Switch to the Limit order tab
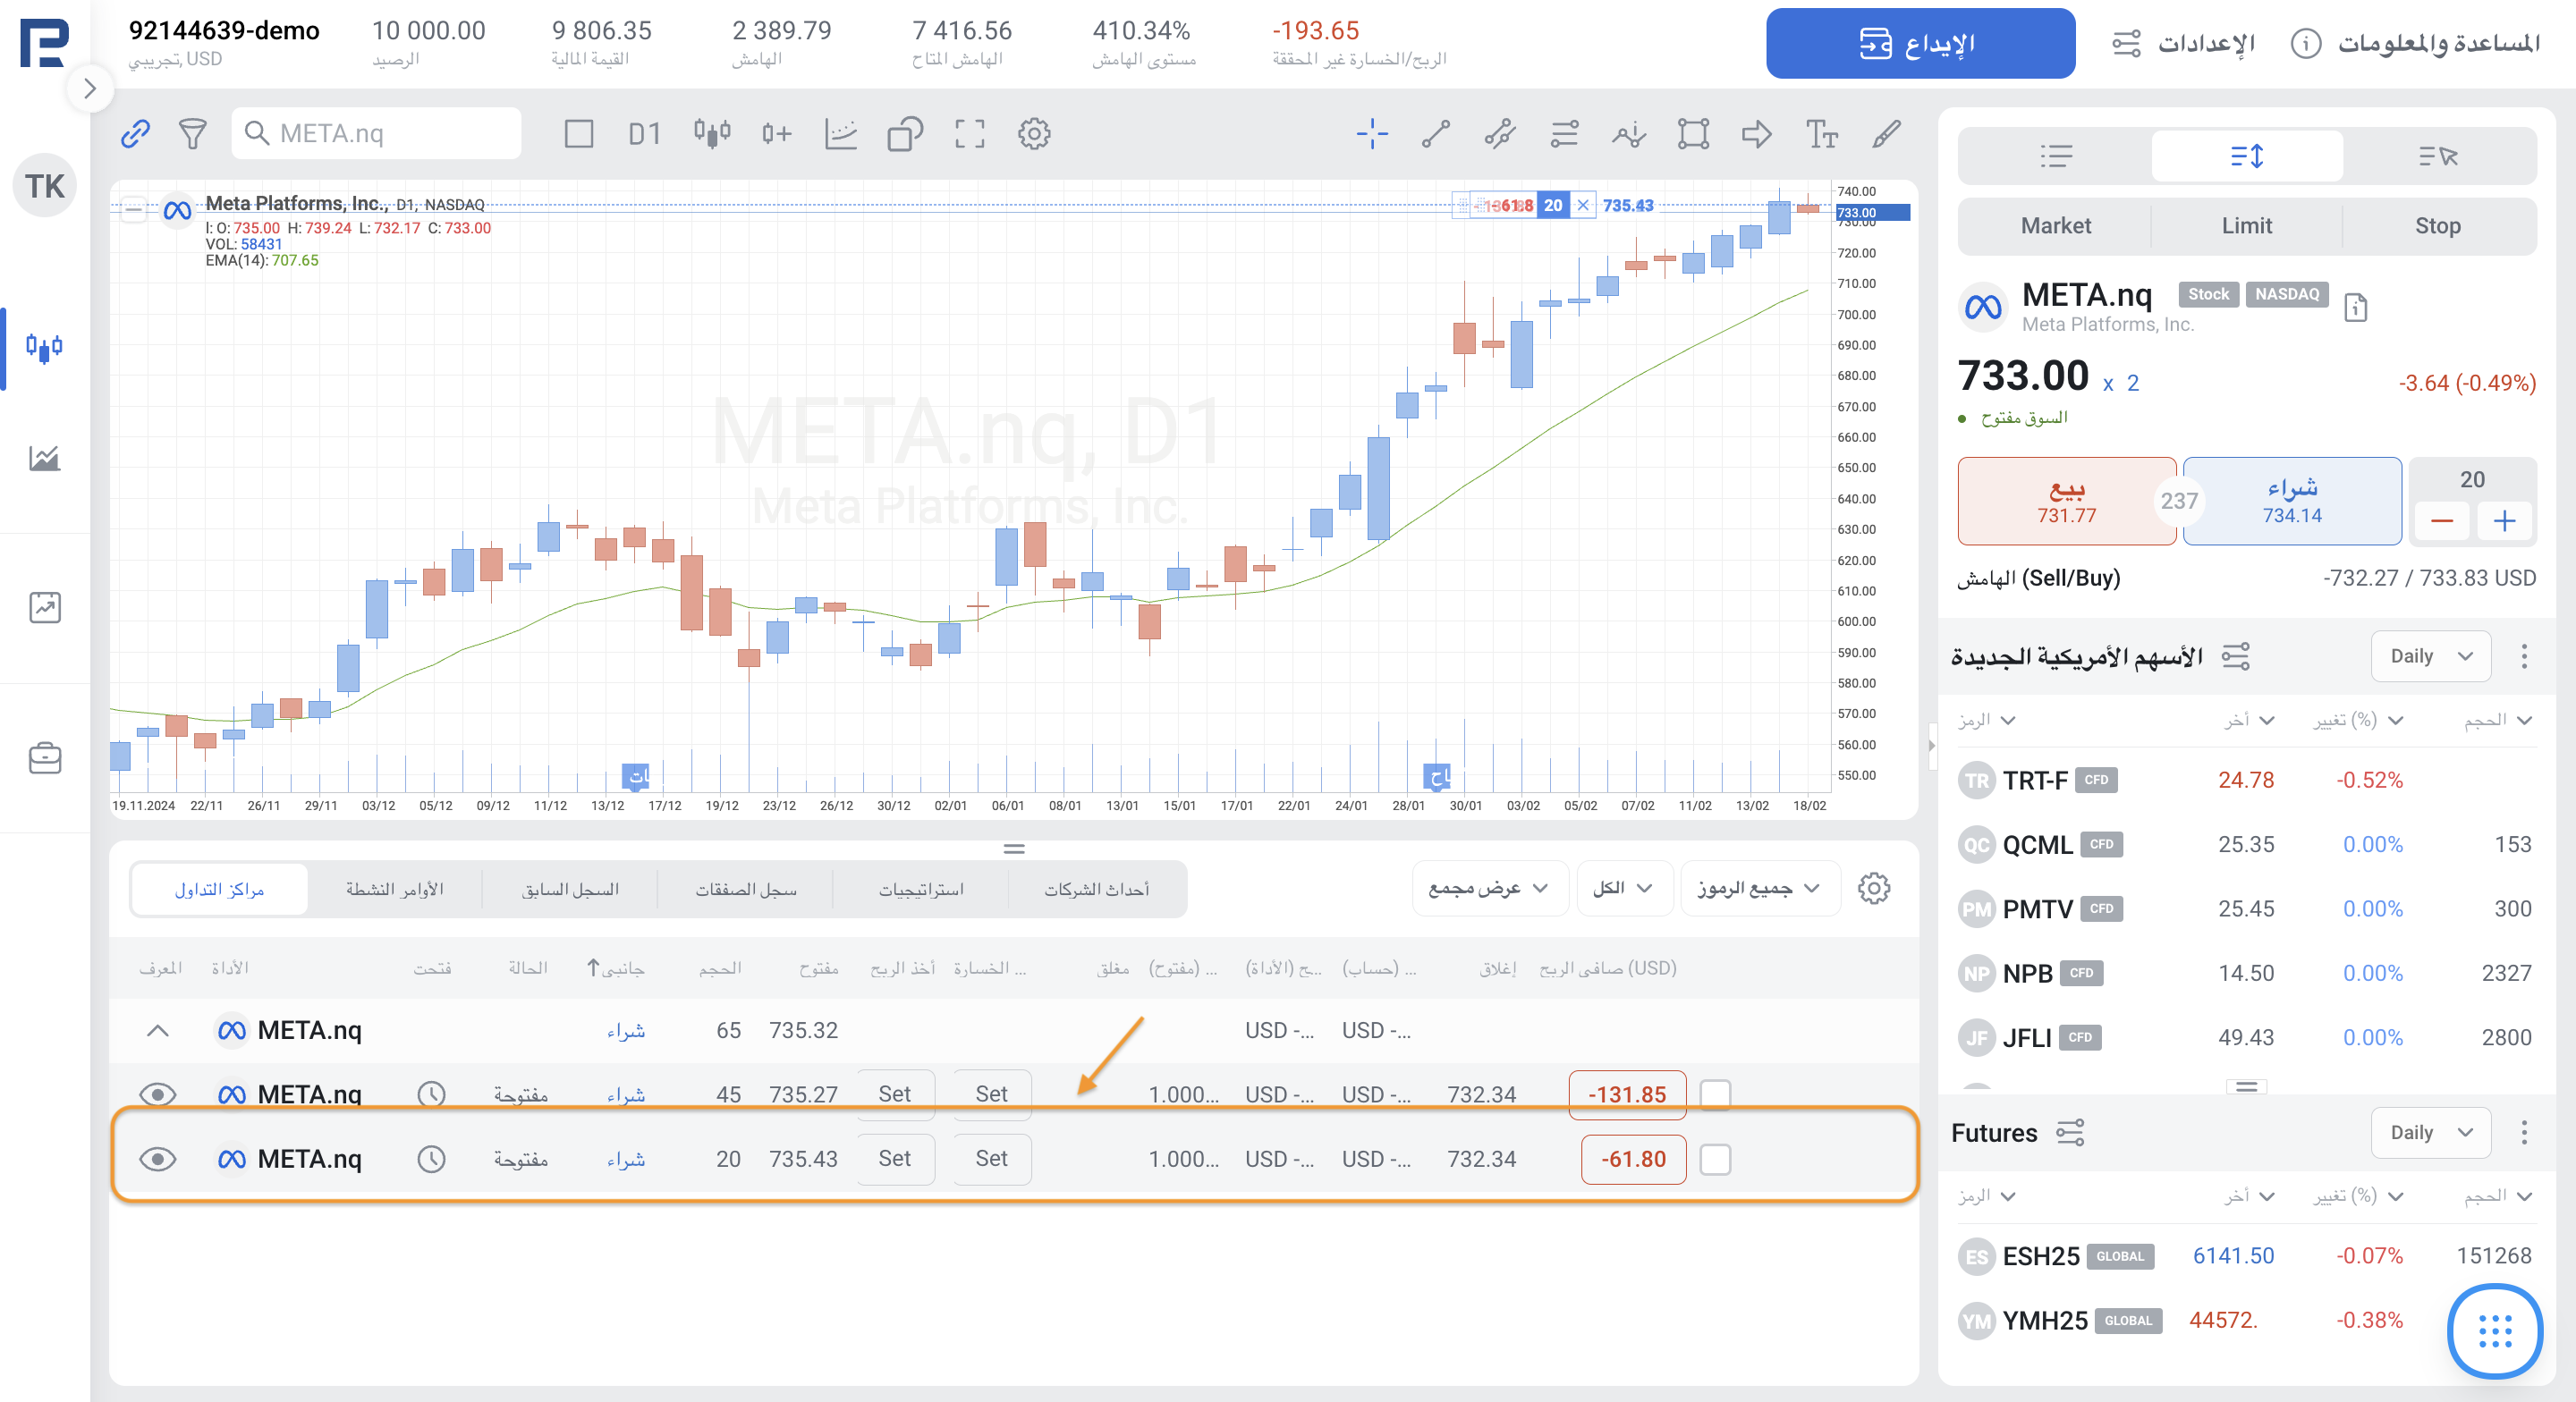 [2246, 226]
